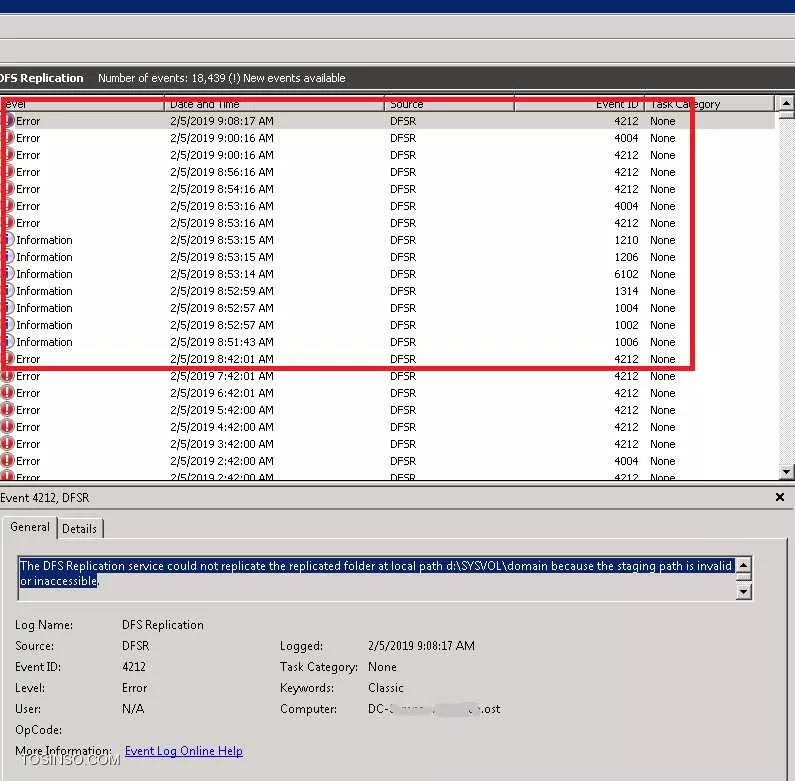Select Information event 1314
The image size is (795, 781).
[387, 291]
